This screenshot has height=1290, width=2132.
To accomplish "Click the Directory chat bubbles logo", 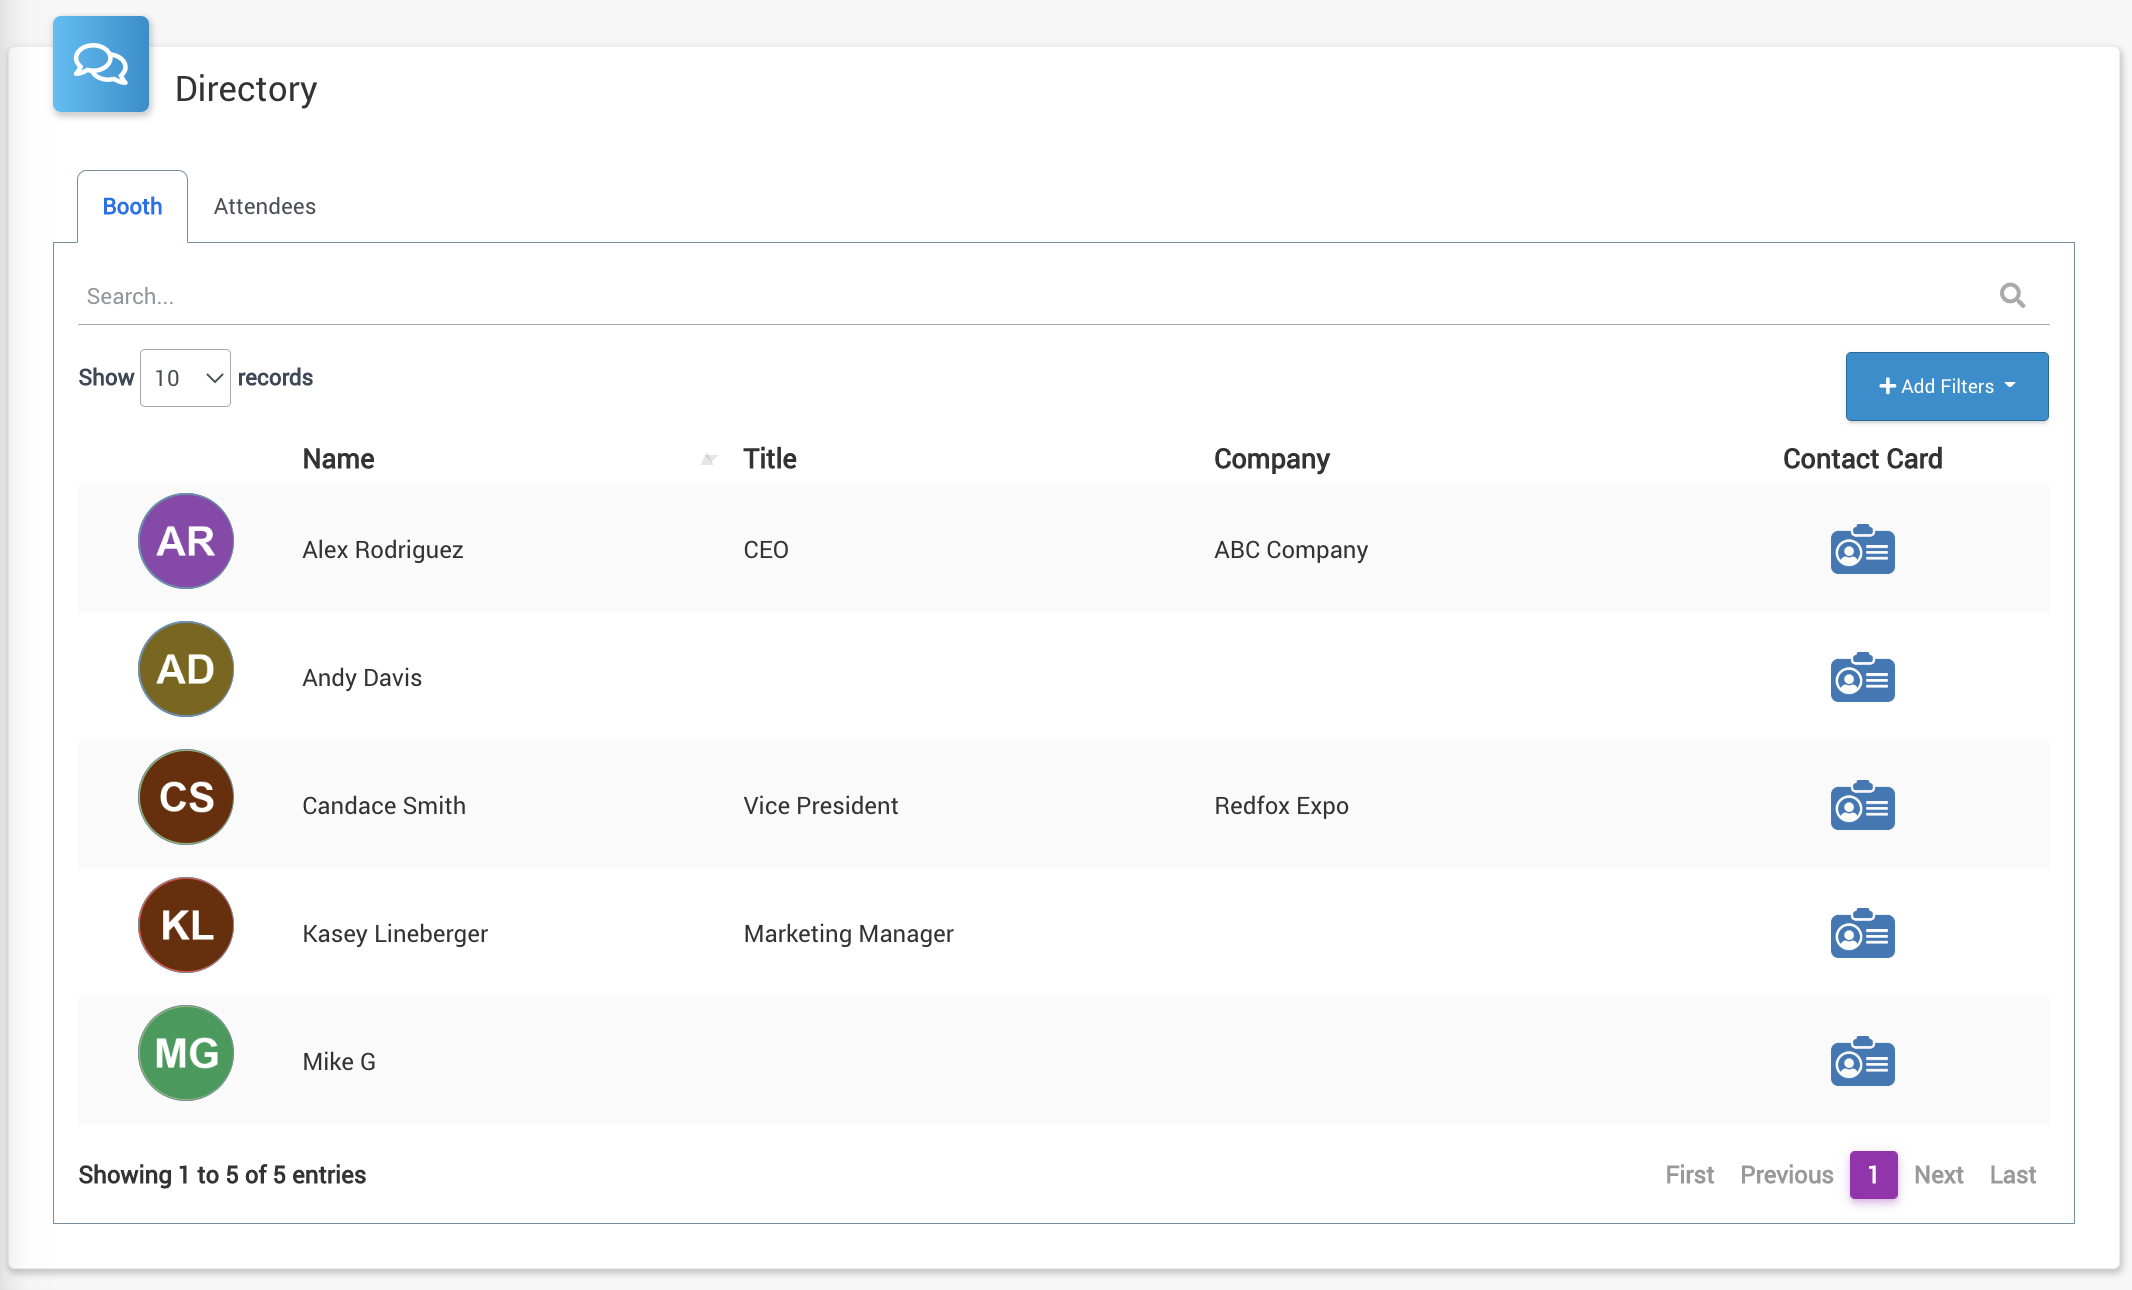I will tap(101, 64).
